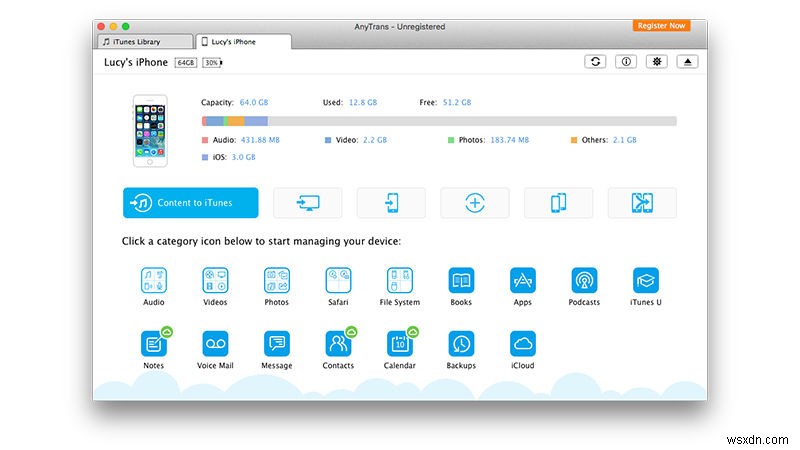Screen dimensions: 800x450
Task: Click the Photos green legend swatch
Action: click(451, 140)
